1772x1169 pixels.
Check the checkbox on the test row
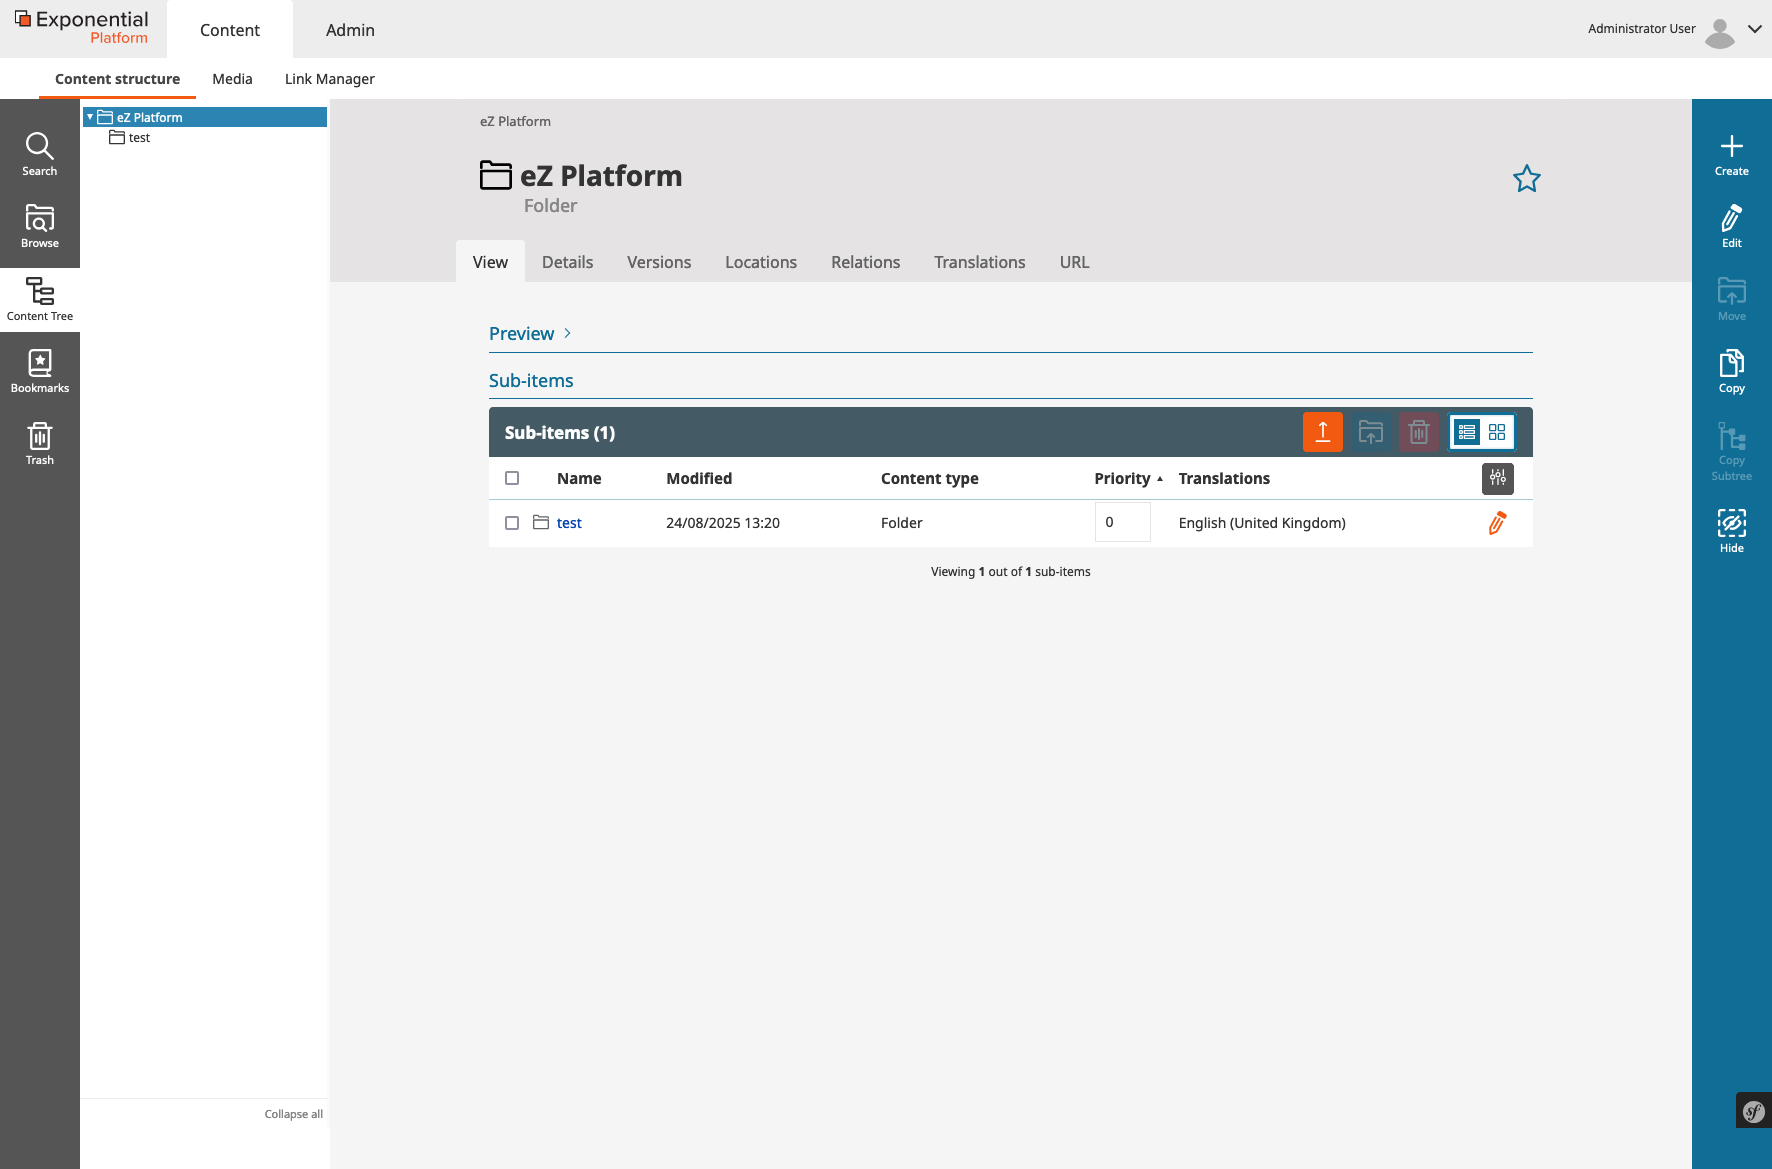click(512, 522)
